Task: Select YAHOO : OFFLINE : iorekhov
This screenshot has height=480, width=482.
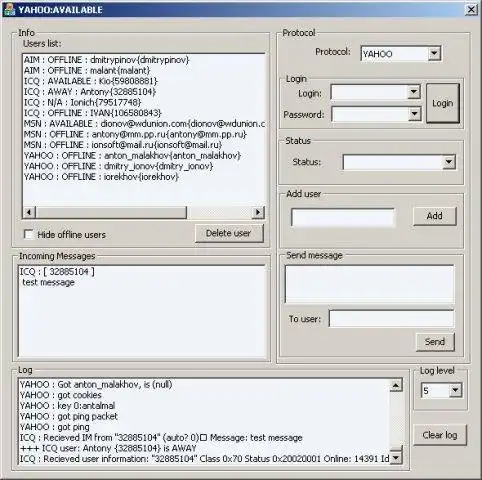Action: click(101, 177)
